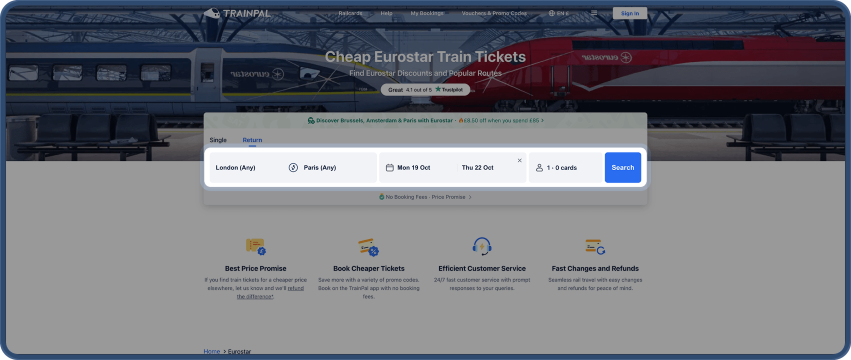Click the 'Book Cheaper Tickets' heading
This screenshot has height=360, width=851.
[x=369, y=268]
